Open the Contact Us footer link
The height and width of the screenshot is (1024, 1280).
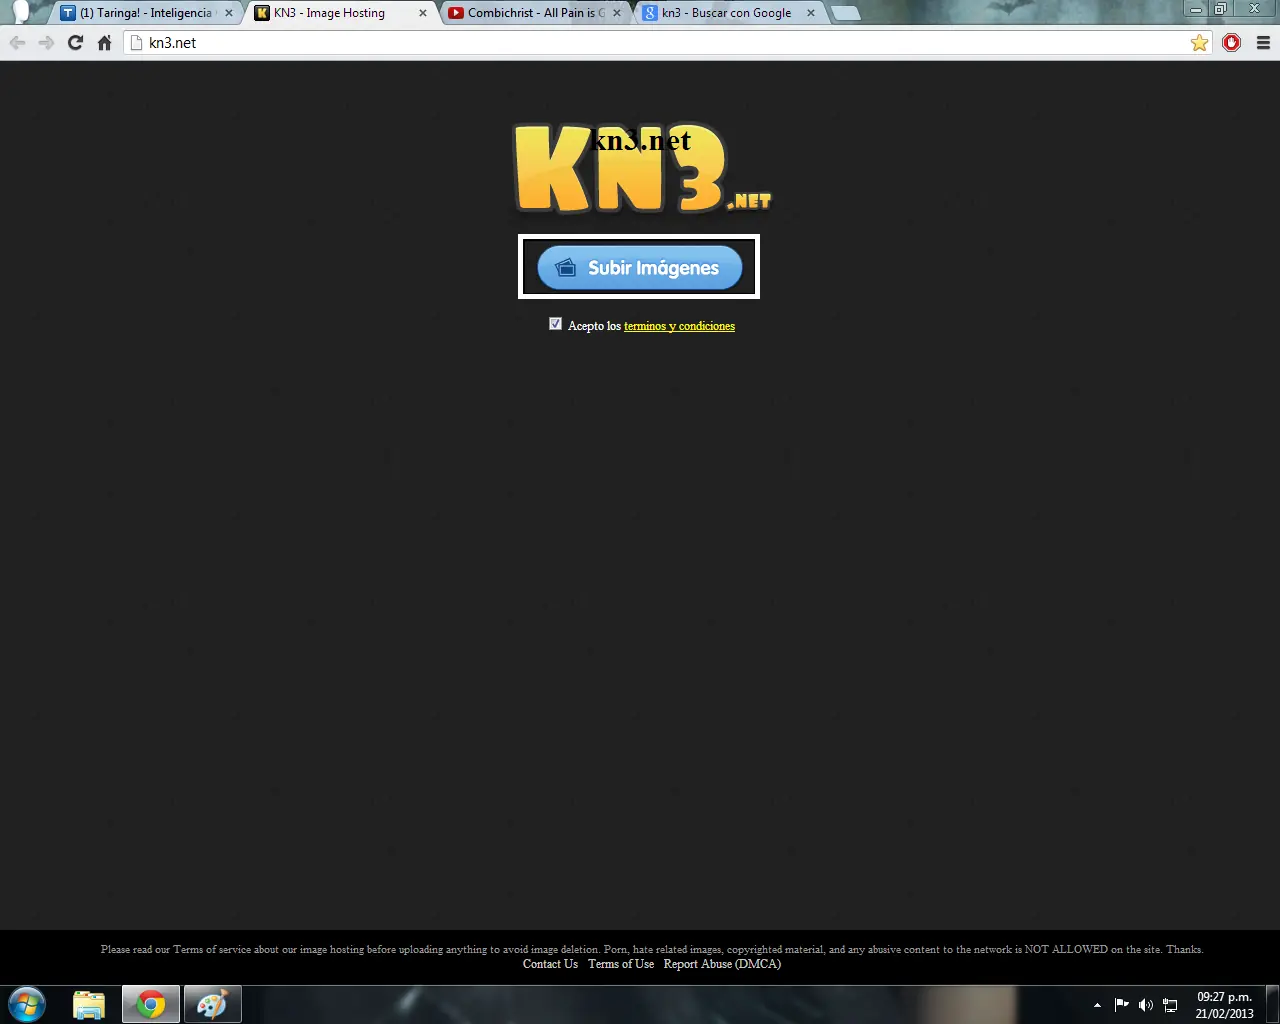coord(550,964)
